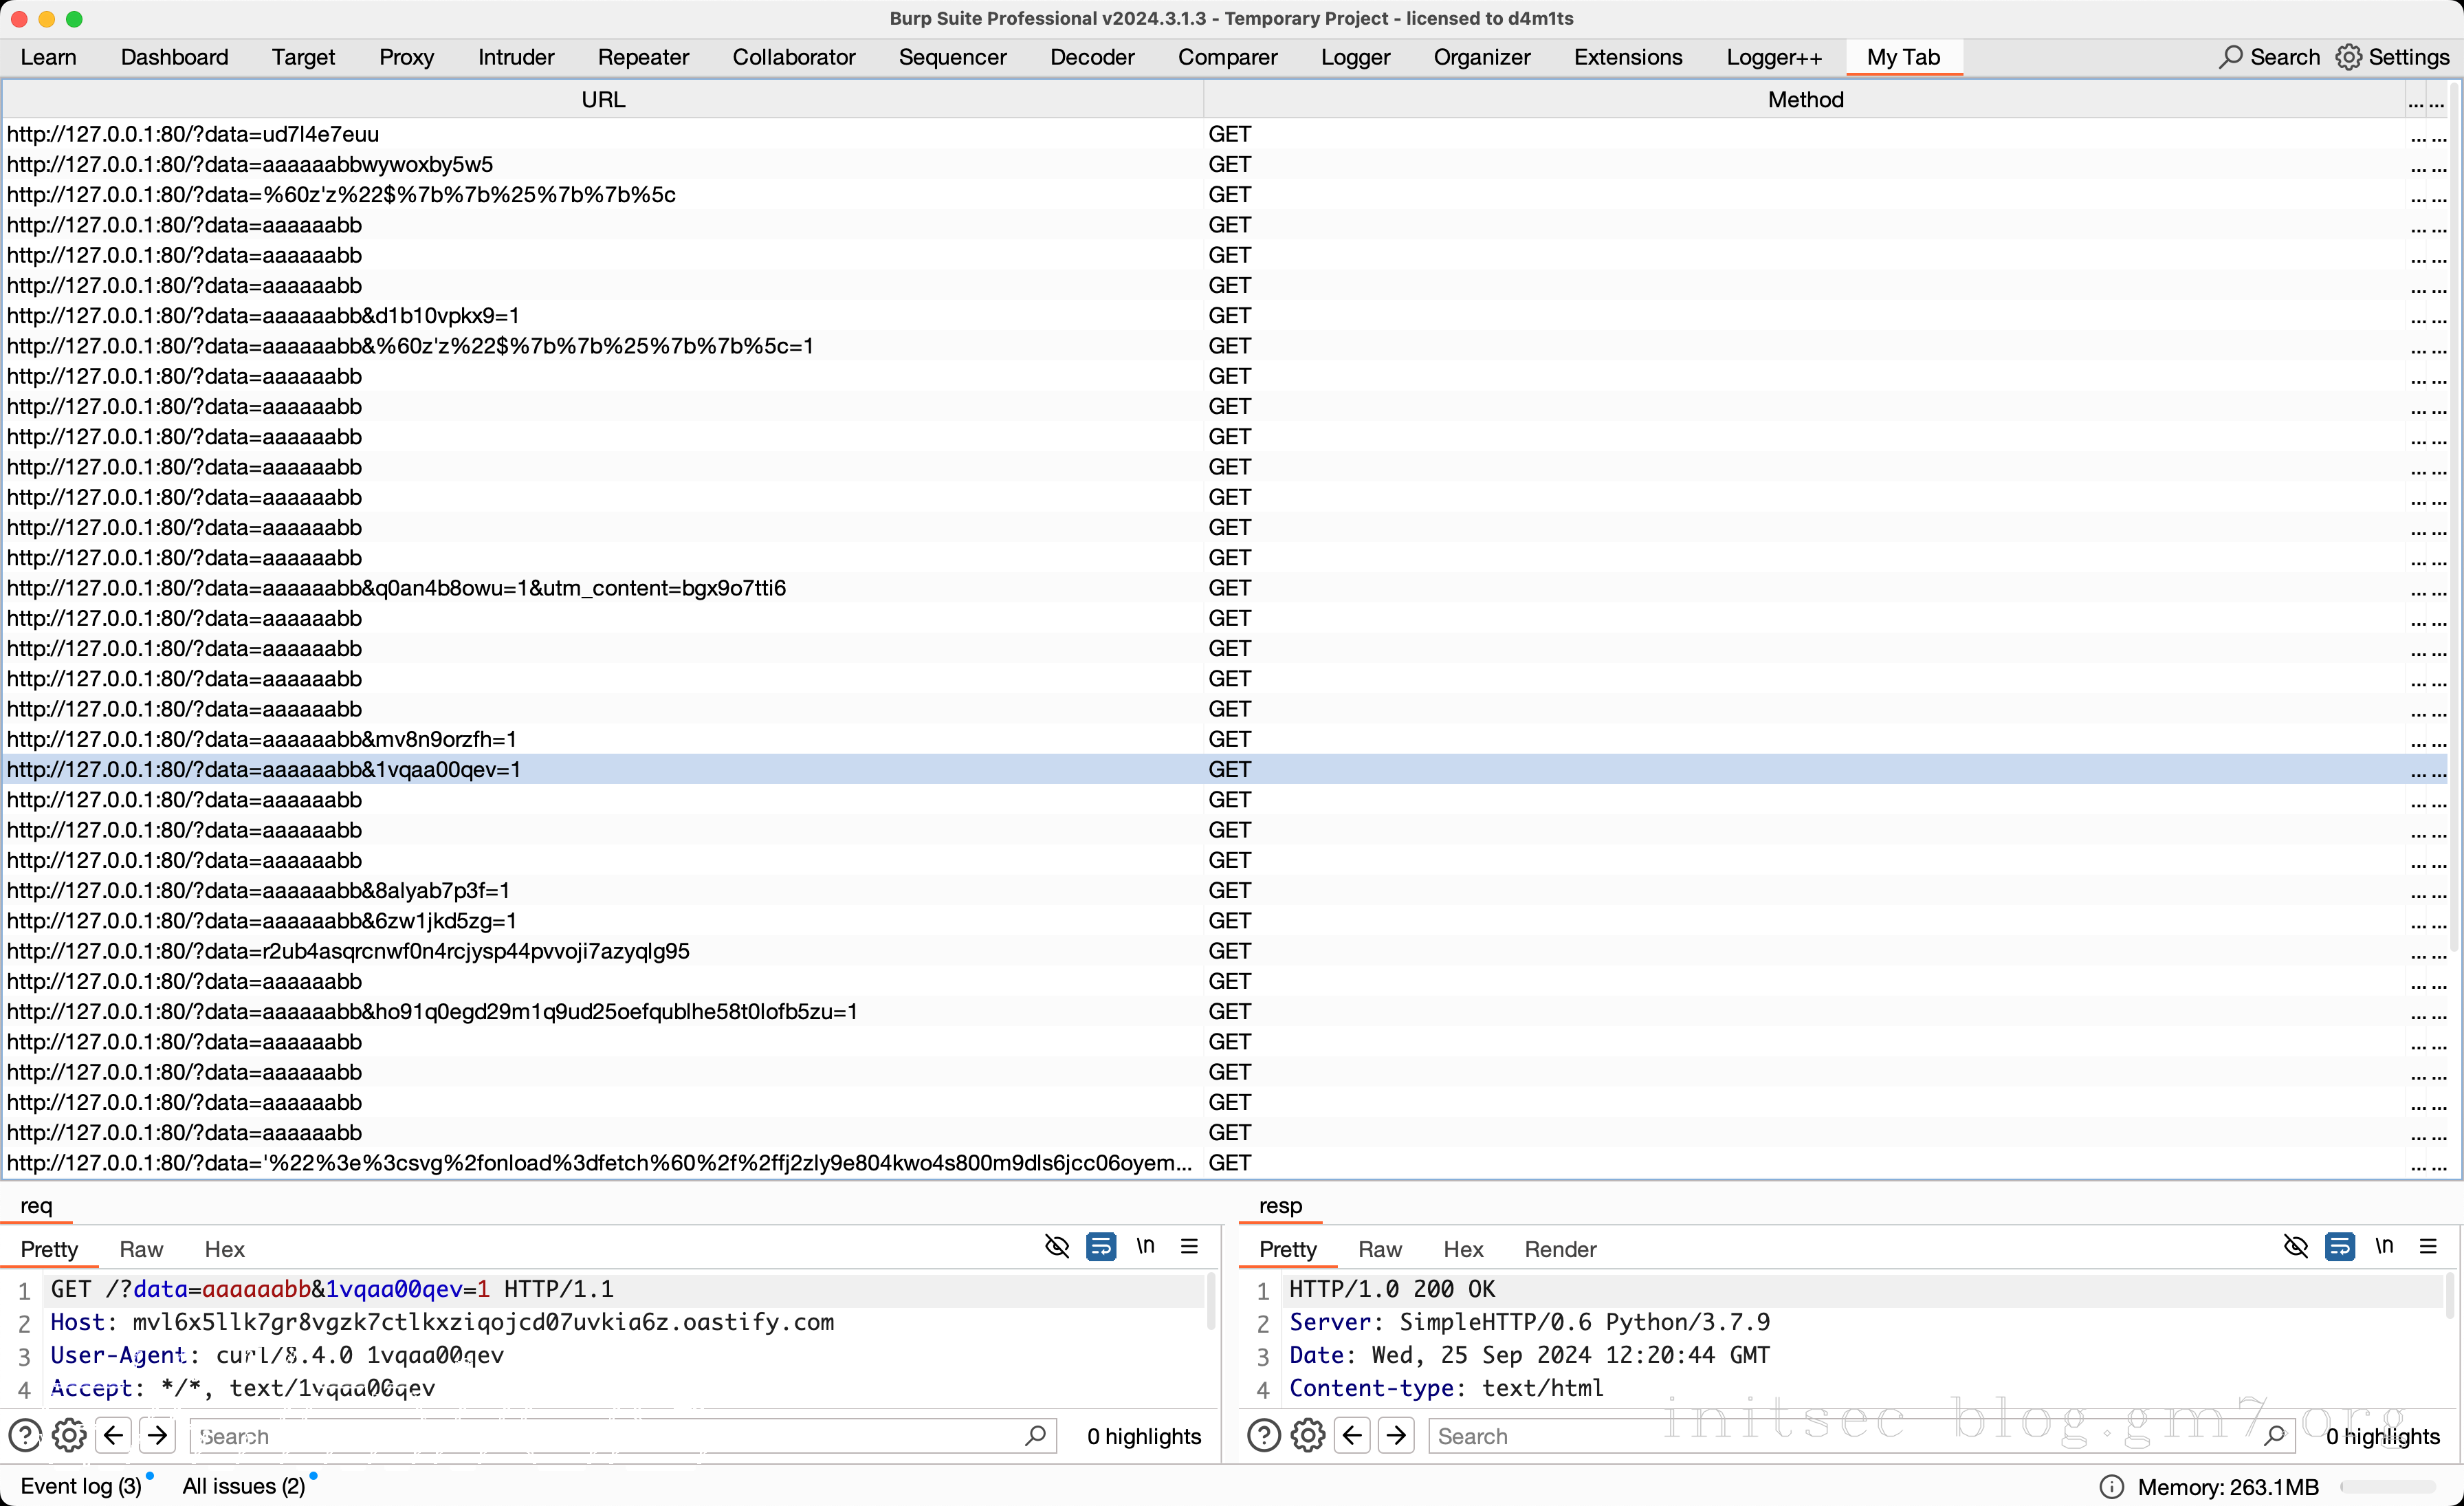
Task: Open the request panel hamburger options menu
Action: [1189, 1246]
